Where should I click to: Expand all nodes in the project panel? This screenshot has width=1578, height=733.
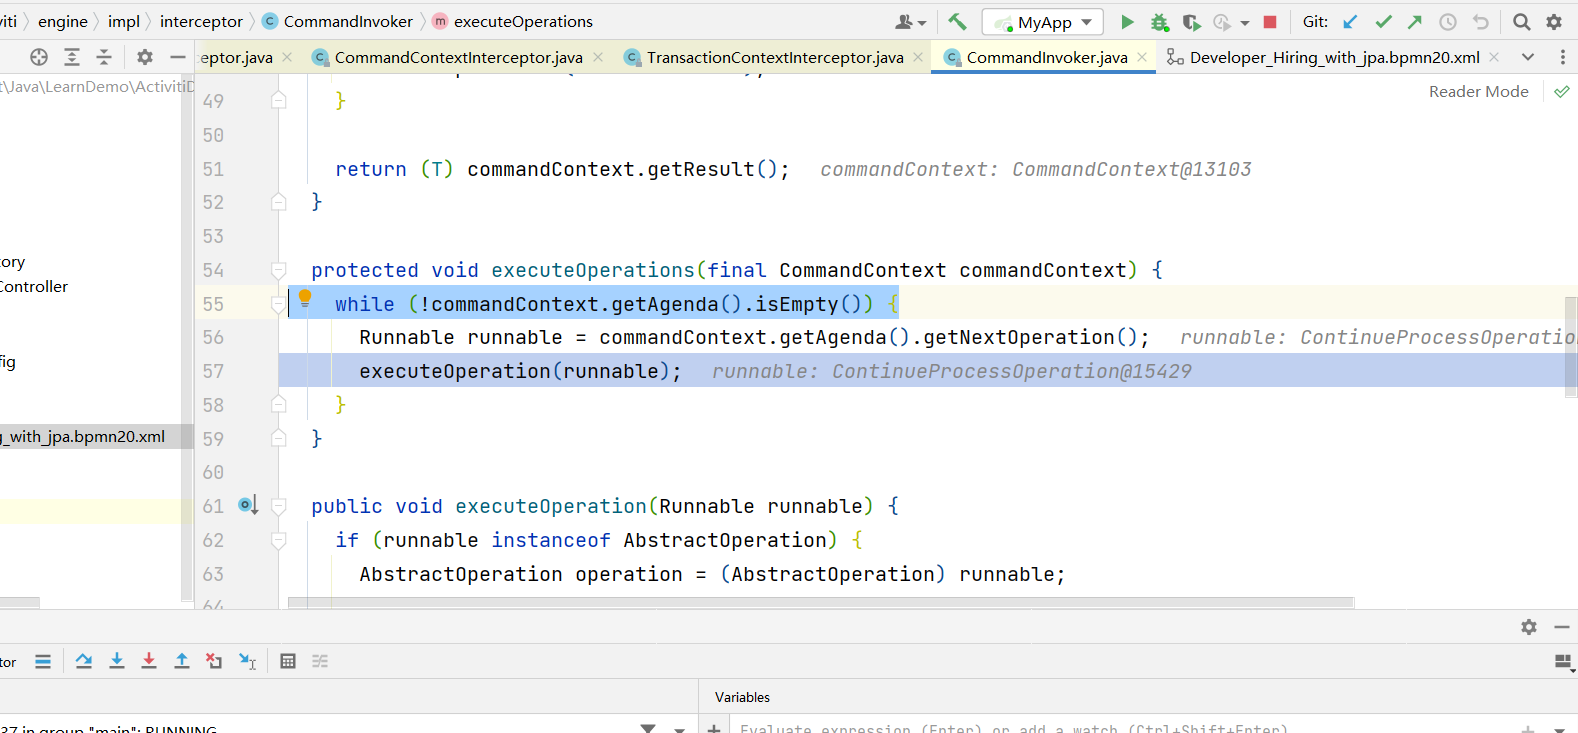click(72, 57)
